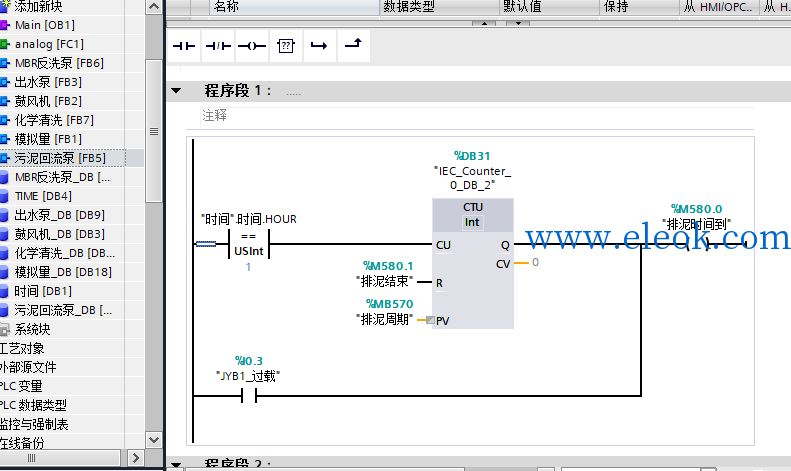Open the 时间 [DB1] data block

(x=43, y=291)
